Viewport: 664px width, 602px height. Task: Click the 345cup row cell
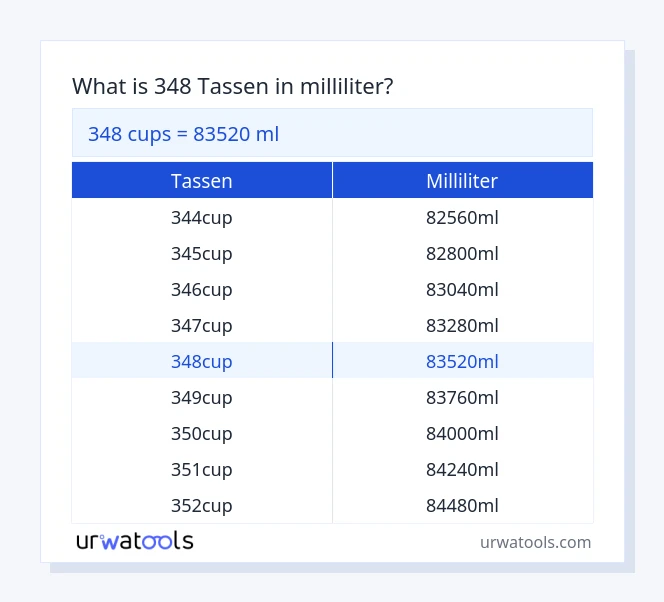[202, 253]
